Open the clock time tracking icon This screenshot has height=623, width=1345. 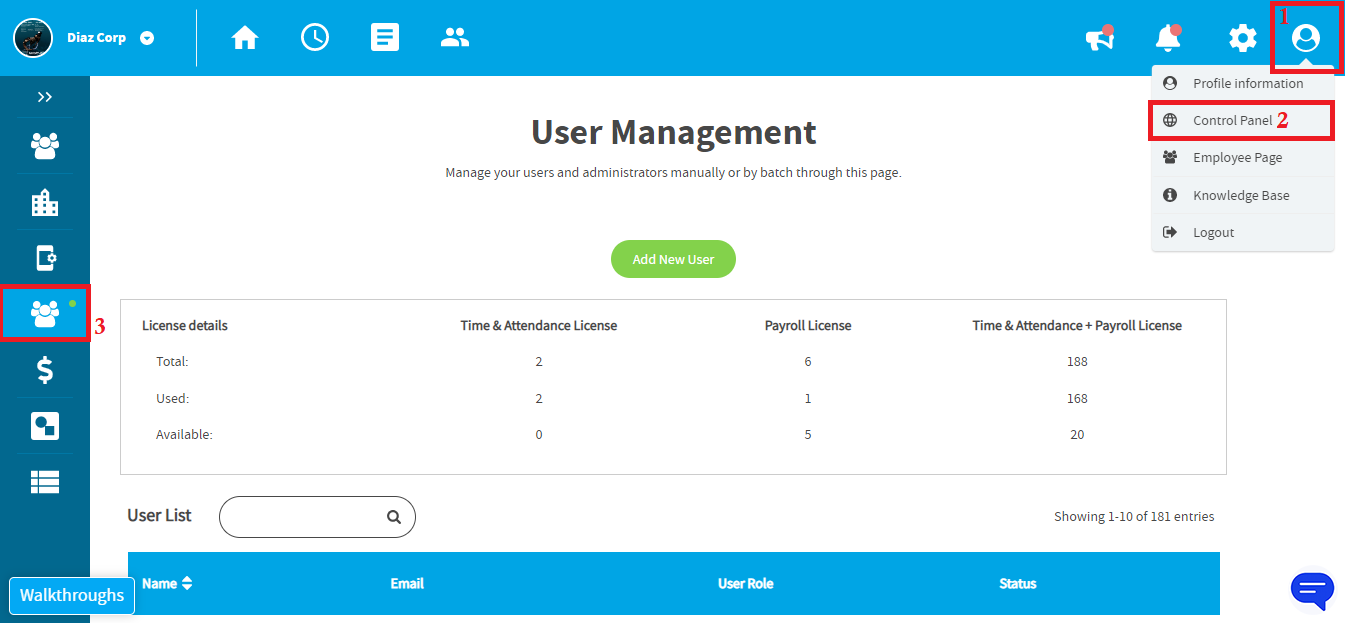click(315, 38)
